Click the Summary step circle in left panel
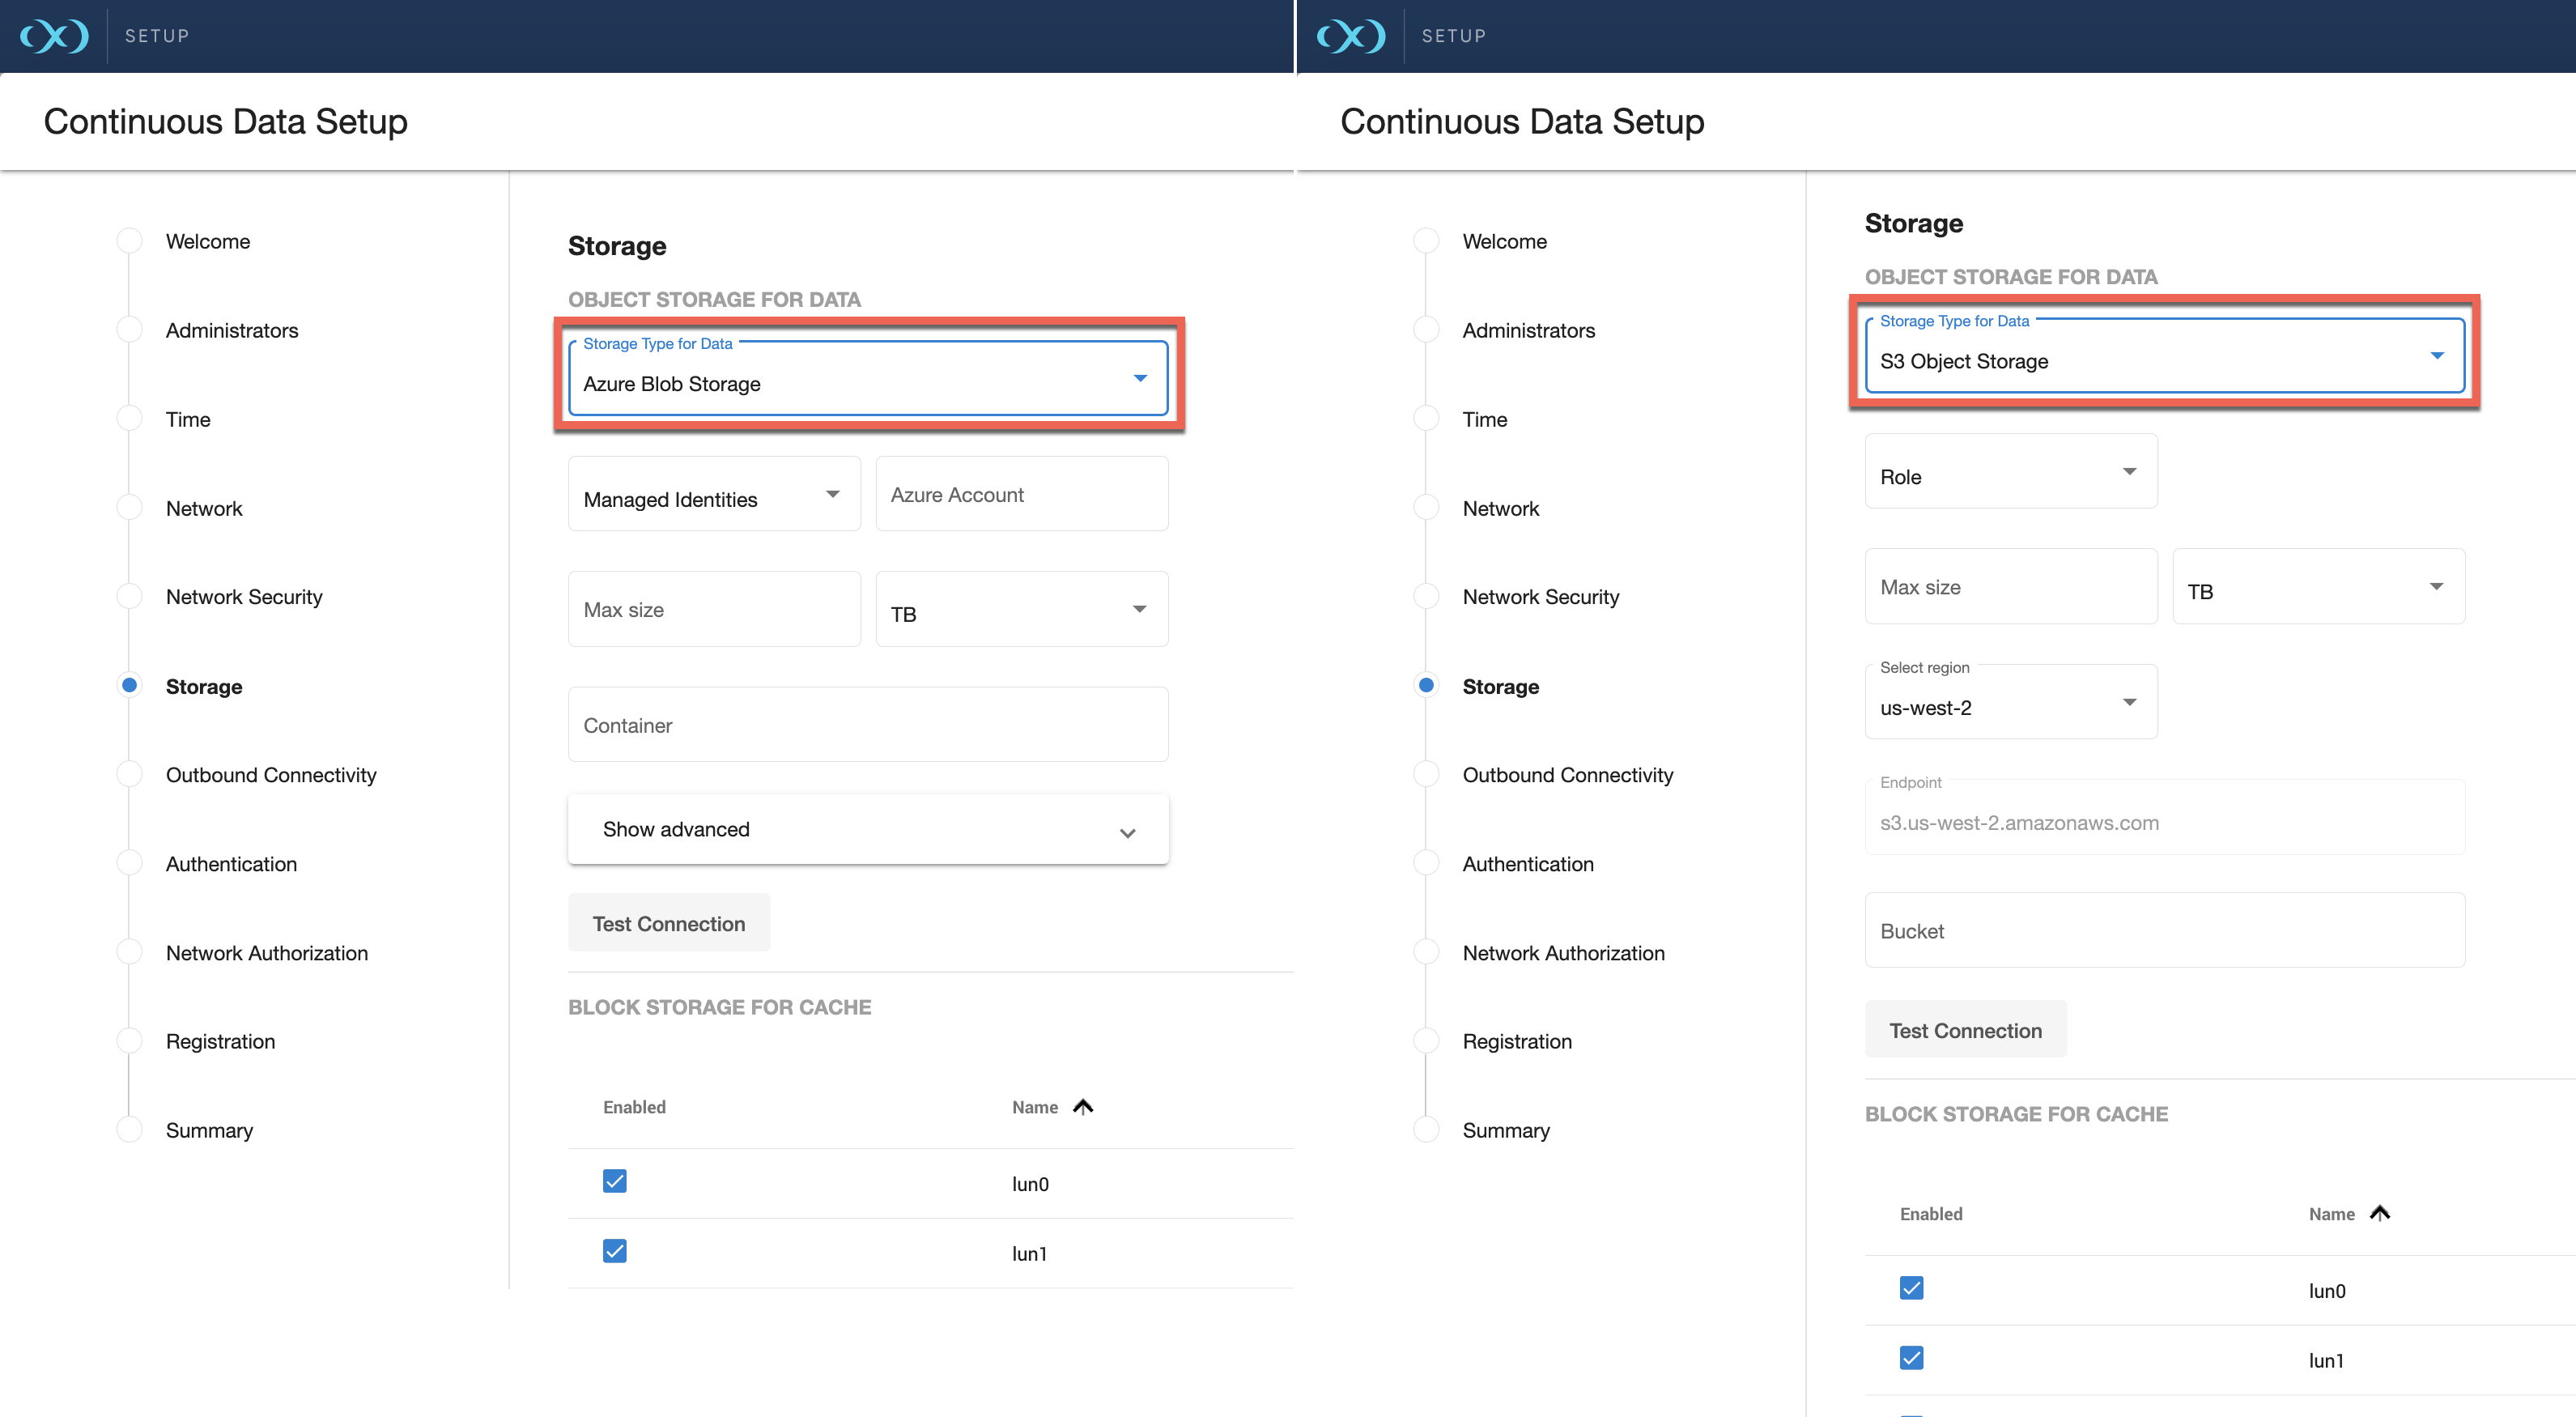 pos(129,1130)
